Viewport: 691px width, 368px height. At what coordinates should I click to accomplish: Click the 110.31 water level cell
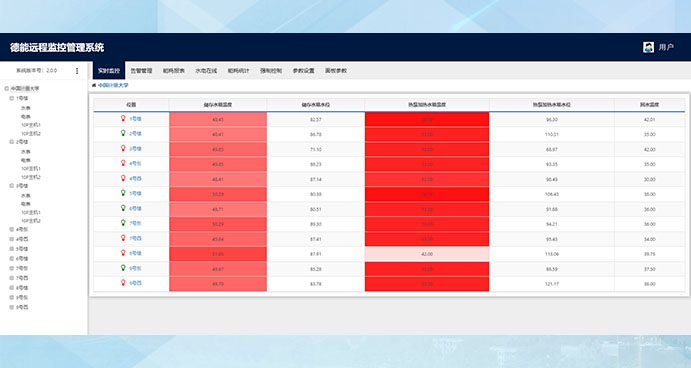tap(552, 134)
